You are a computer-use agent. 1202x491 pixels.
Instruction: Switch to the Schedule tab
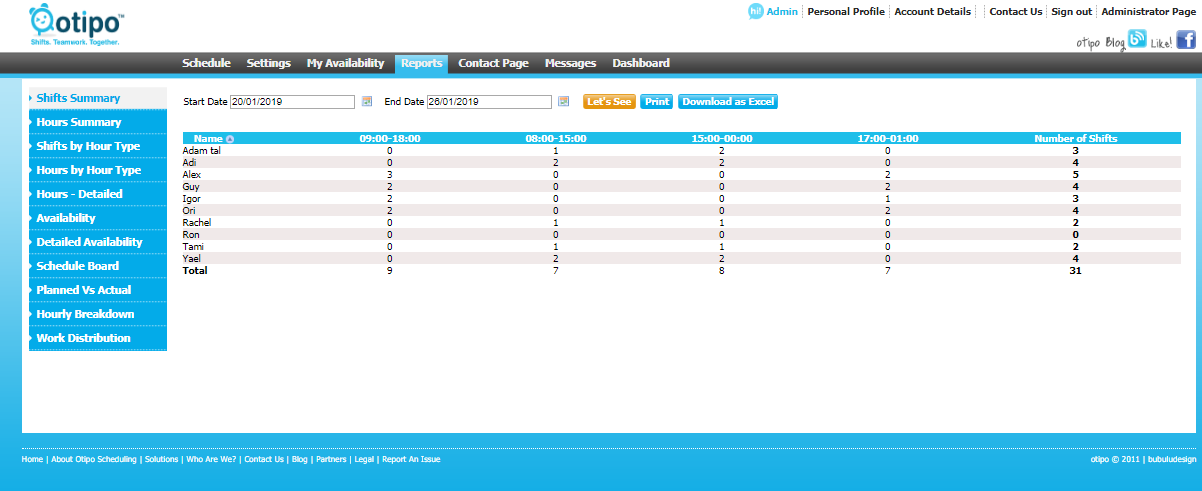[206, 63]
